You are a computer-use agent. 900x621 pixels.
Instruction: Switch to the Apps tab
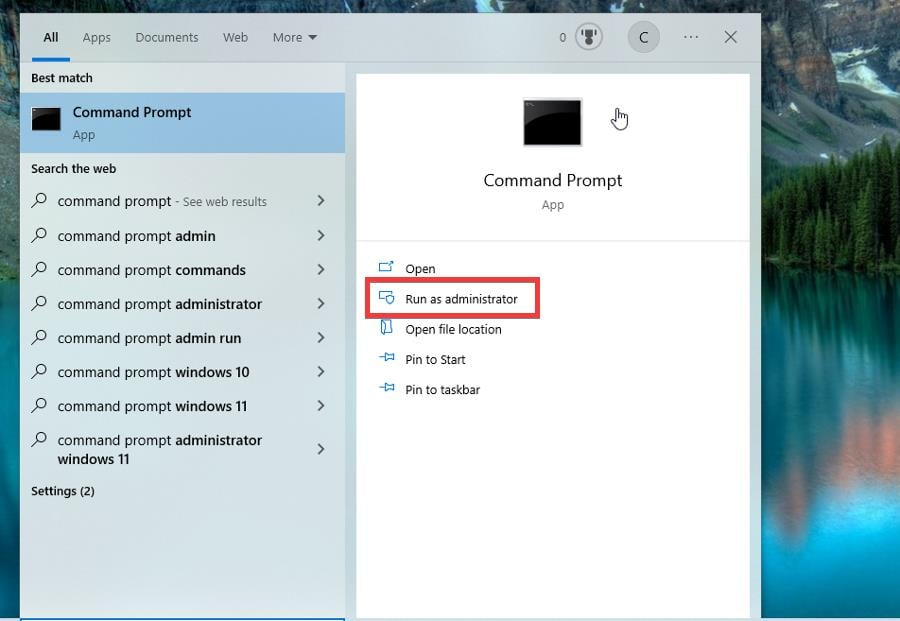coord(96,38)
